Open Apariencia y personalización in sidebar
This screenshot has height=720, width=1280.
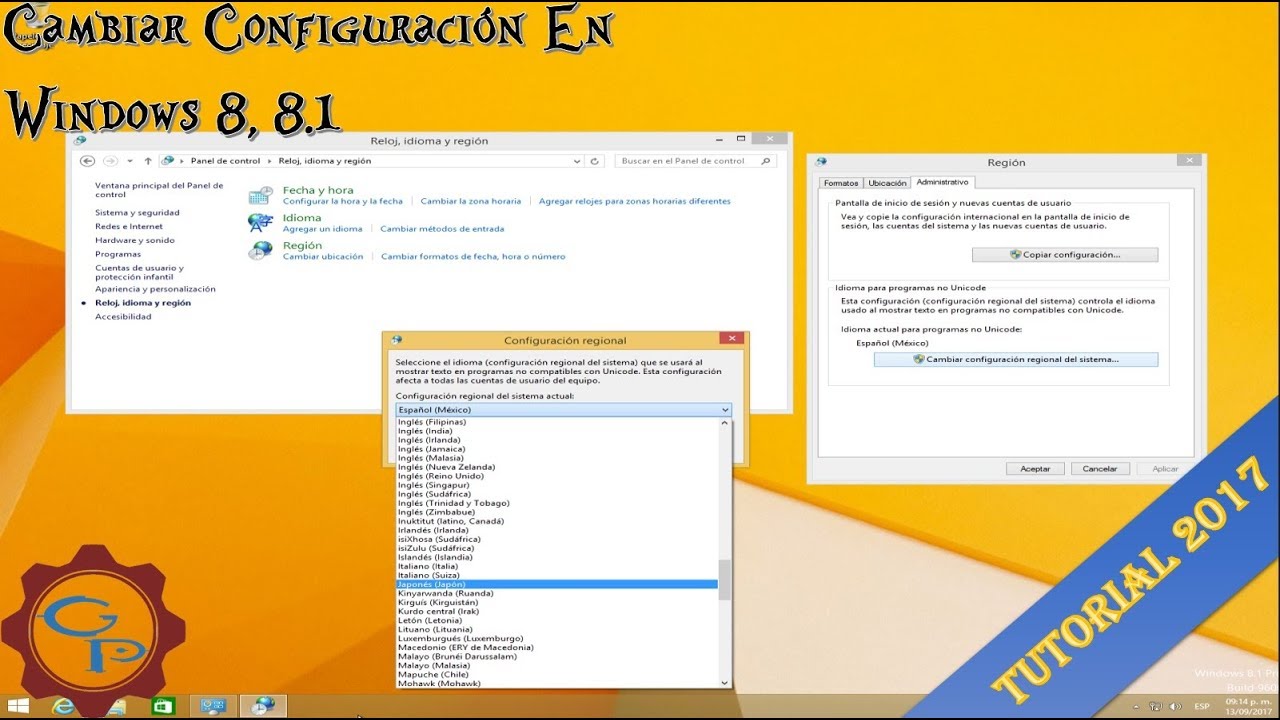point(155,289)
